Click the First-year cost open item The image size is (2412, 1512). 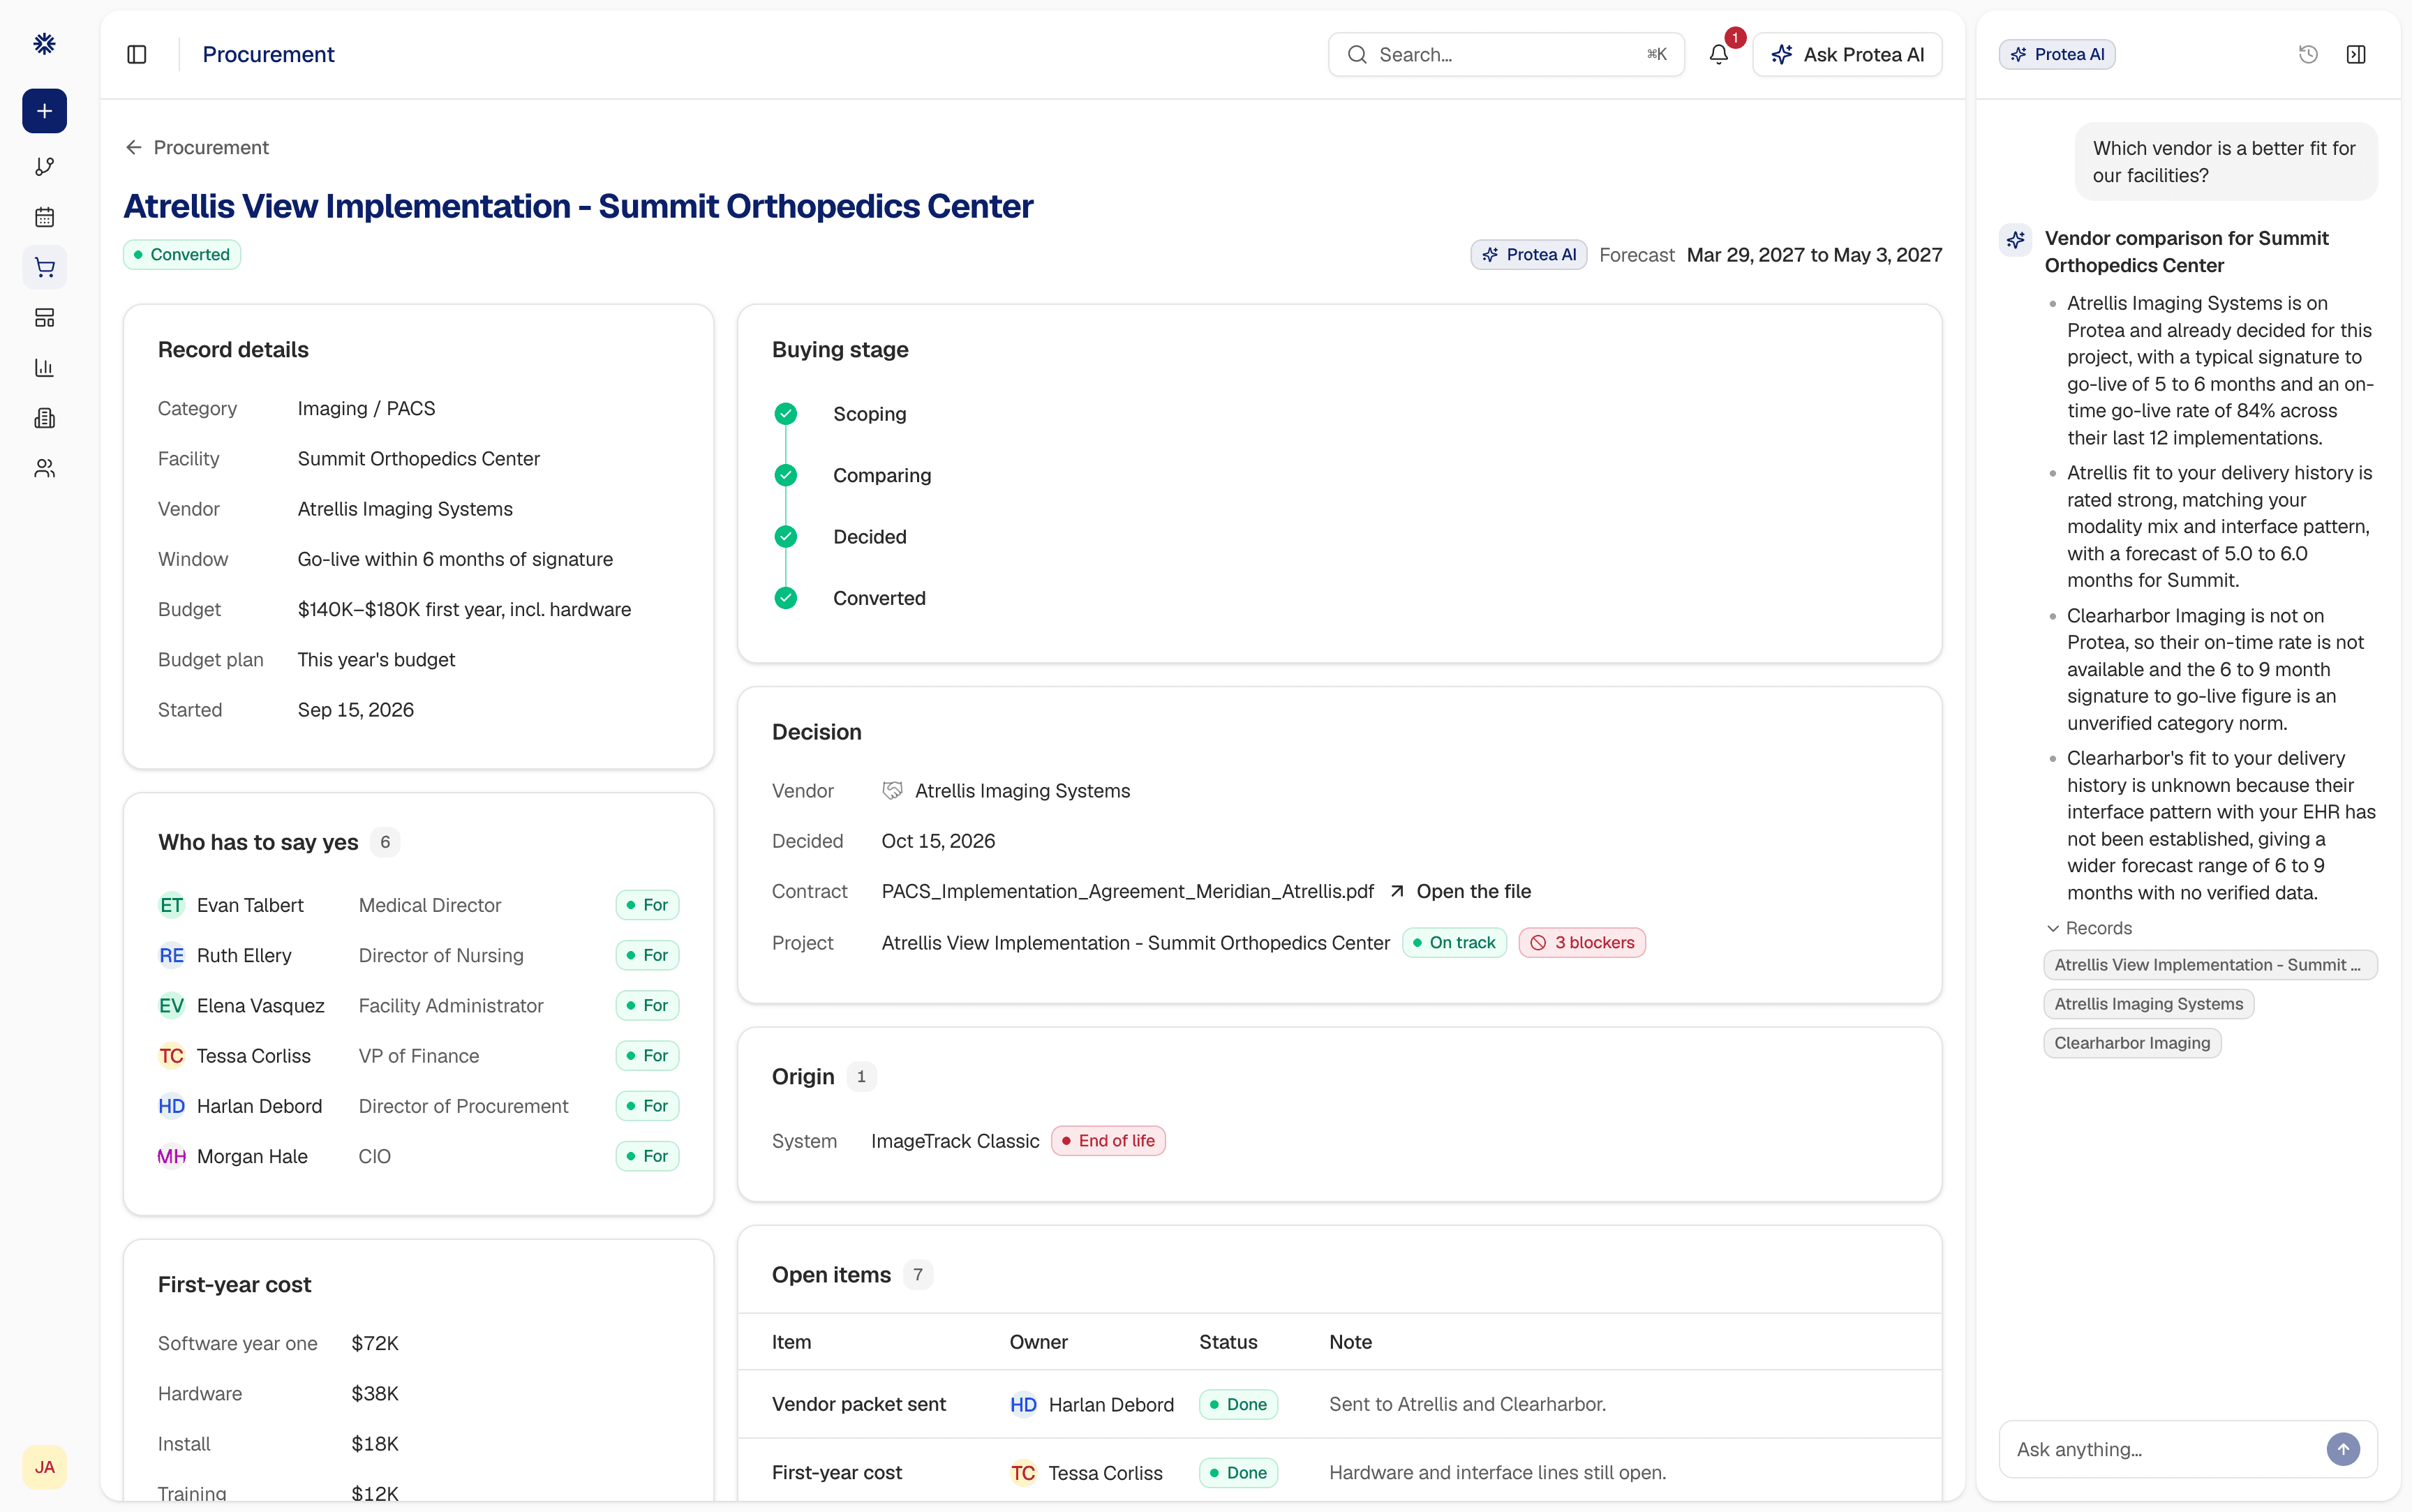coord(836,1473)
